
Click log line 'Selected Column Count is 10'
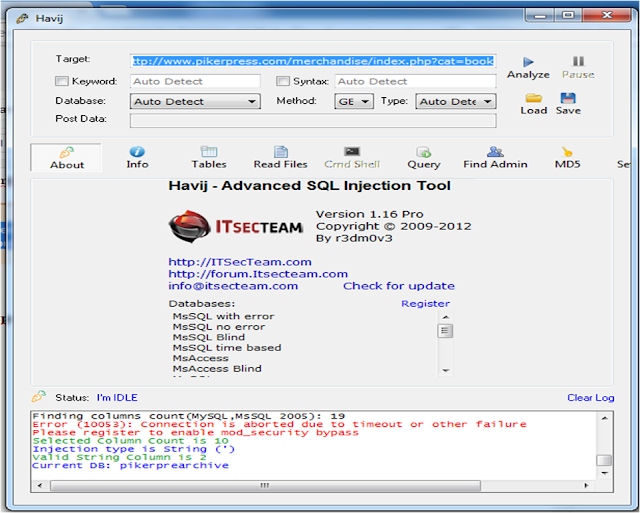130,441
